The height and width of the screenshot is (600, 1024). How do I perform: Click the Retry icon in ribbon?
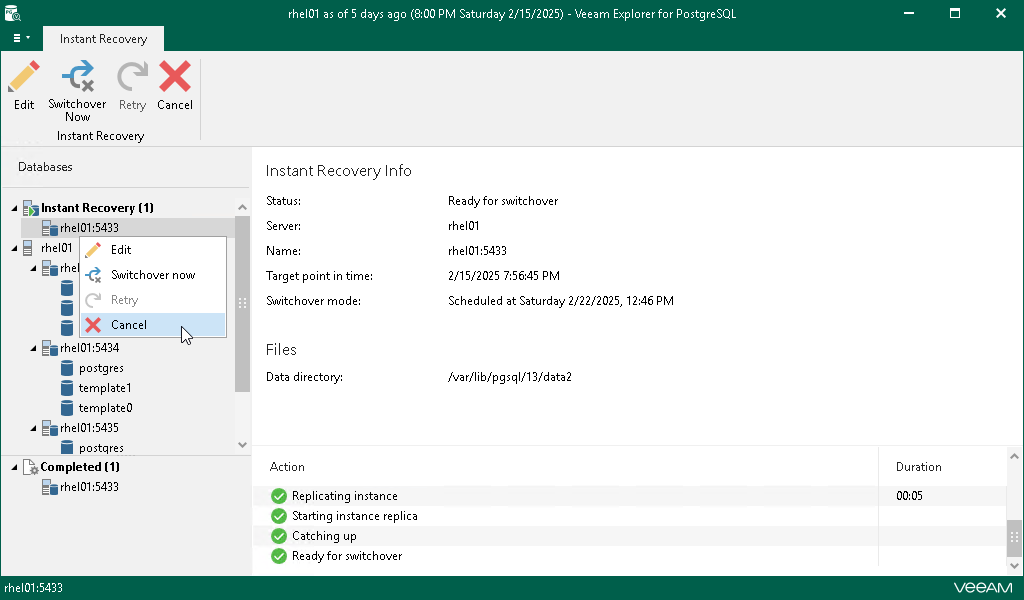(x=132, y=78)
